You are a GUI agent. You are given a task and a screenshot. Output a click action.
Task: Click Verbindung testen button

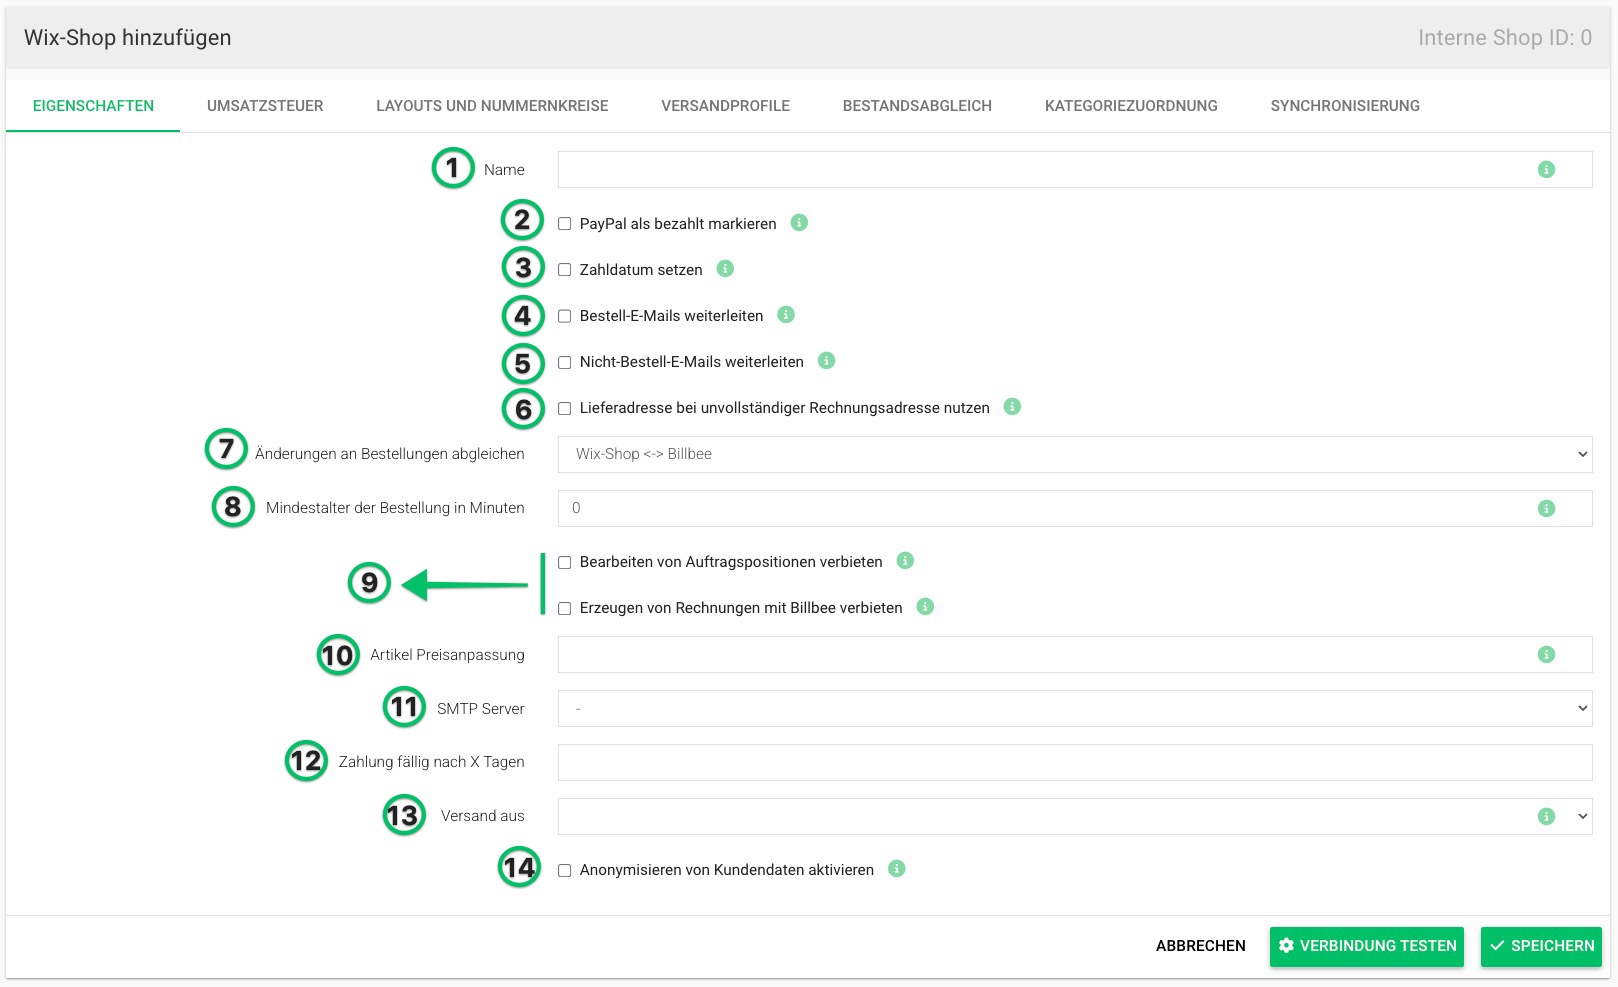1367,946
